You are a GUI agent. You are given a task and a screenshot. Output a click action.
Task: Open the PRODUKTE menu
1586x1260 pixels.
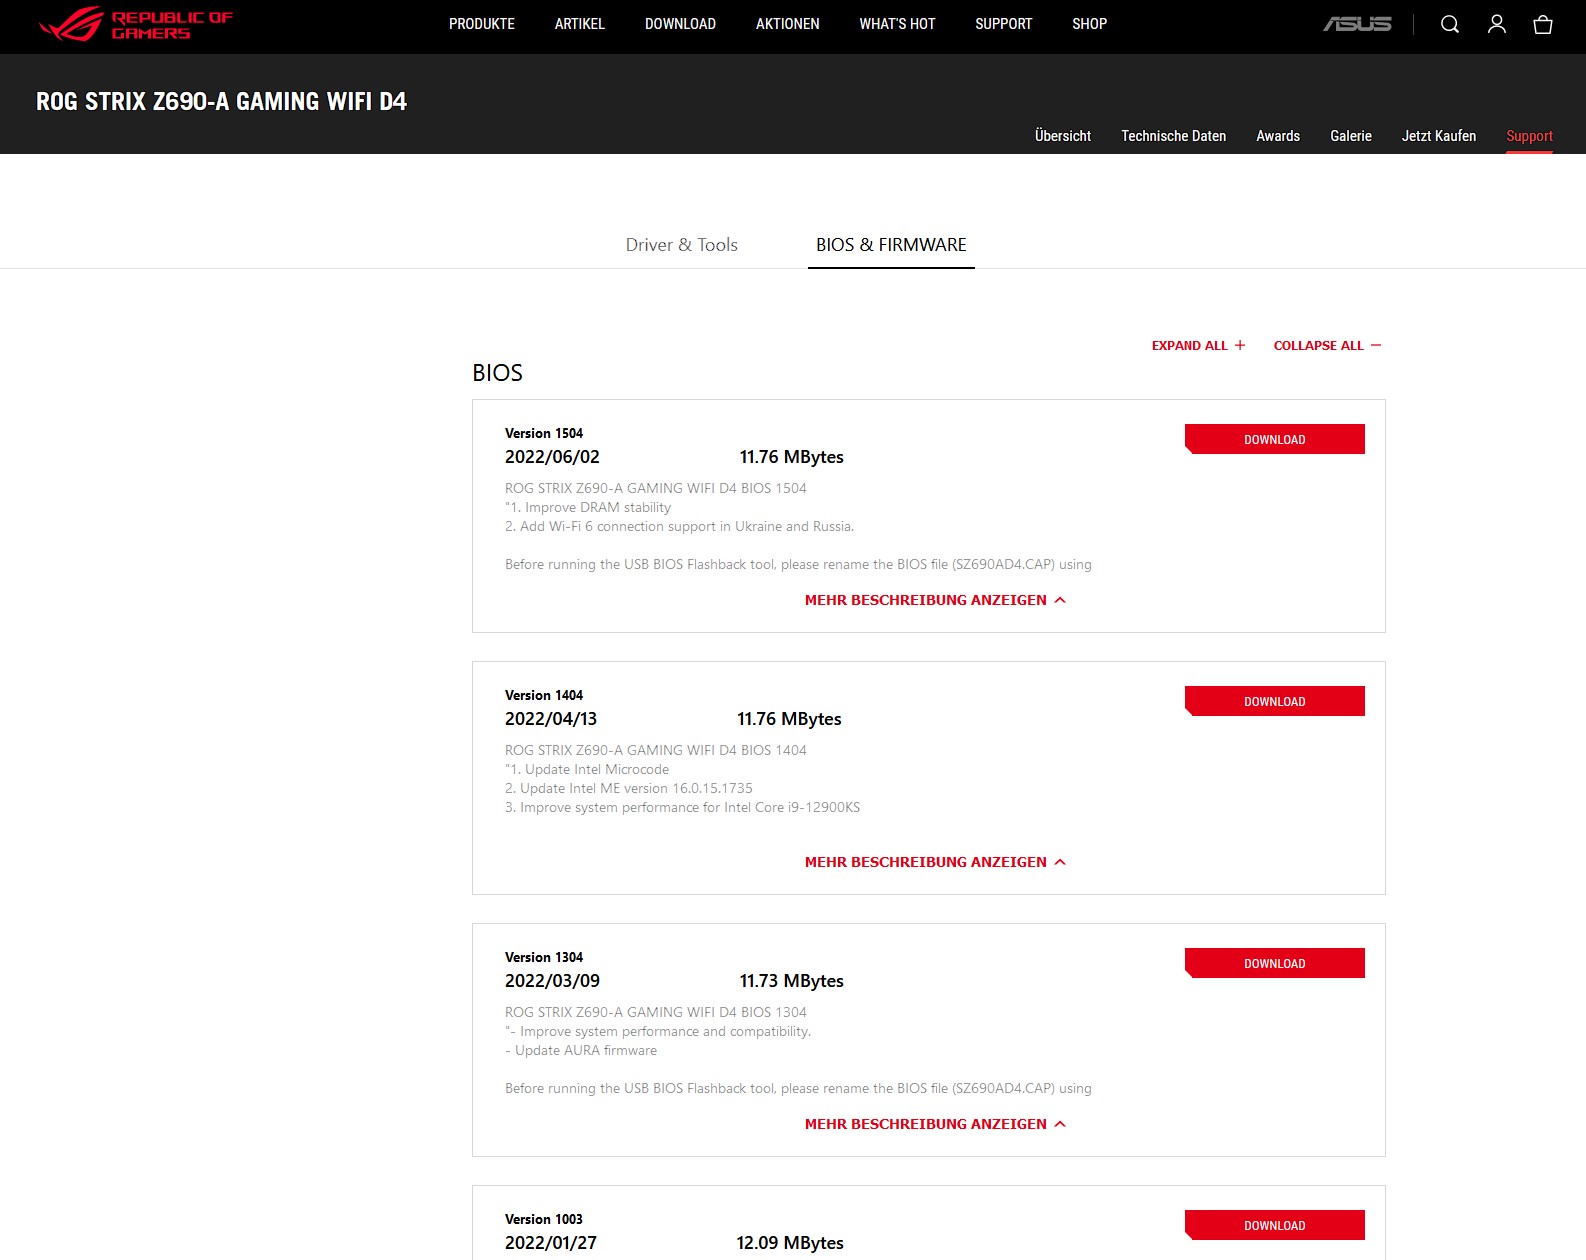coord(482,24)
